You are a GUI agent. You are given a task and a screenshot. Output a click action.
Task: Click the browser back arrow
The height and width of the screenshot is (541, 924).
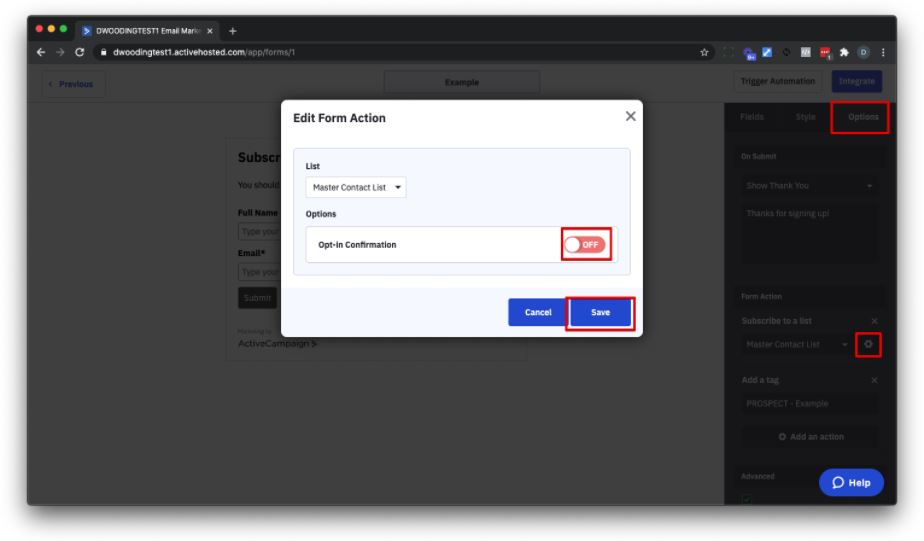pos(41,52)
